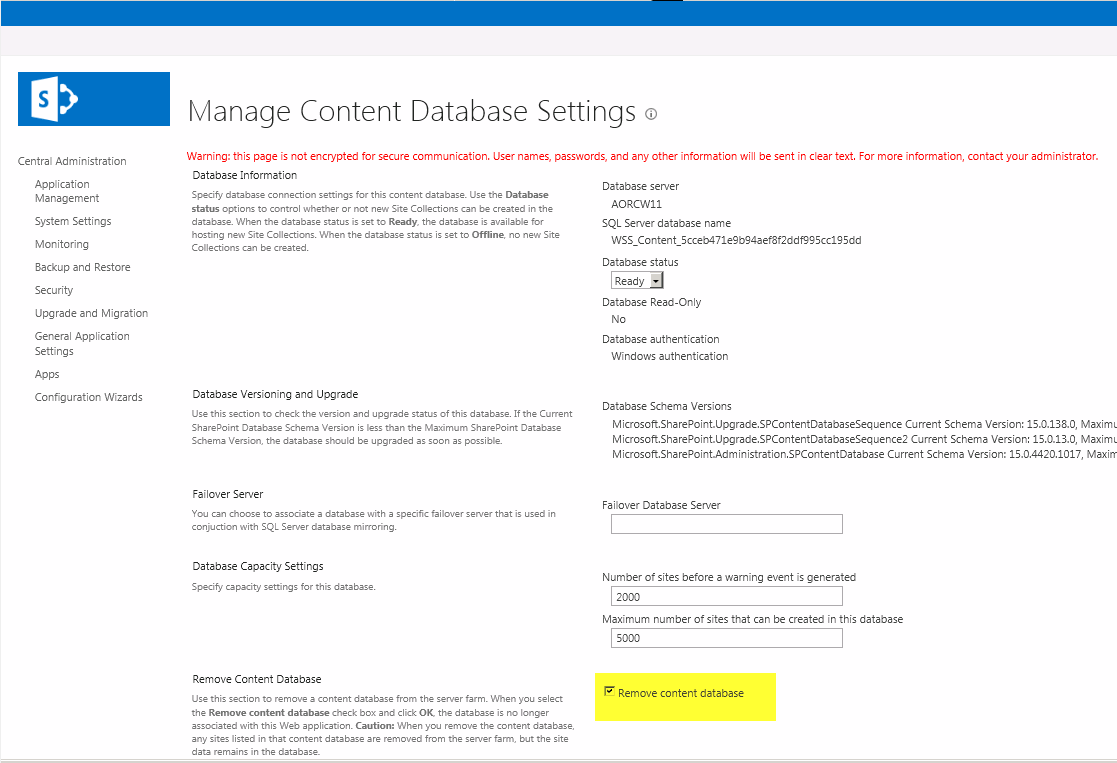Click the Failover Server section heading
Screen dimensions: 1117x763
pos(227,494)
